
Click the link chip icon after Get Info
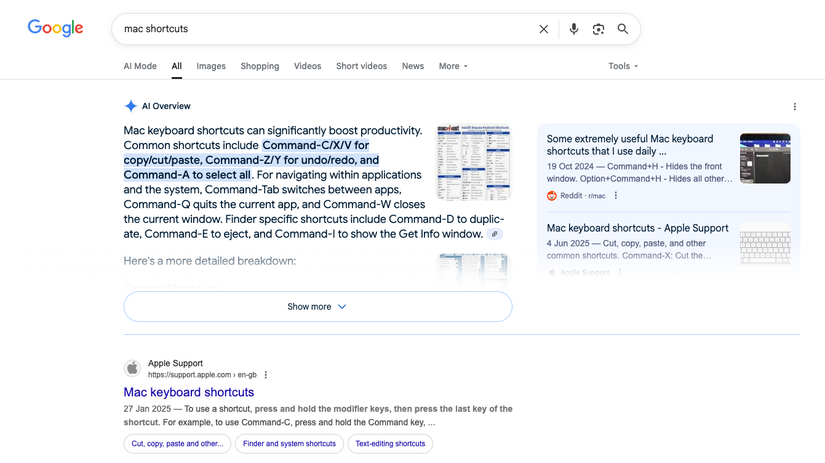coord(495,234)
